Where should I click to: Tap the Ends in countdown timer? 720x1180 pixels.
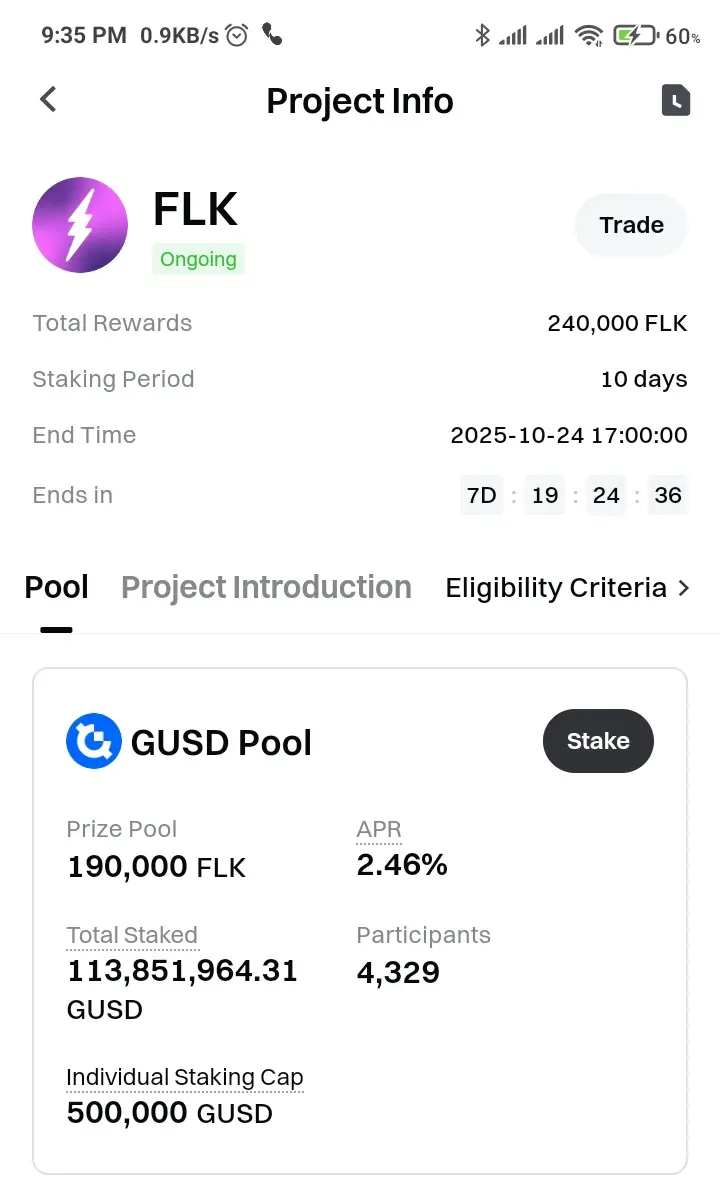pyautogui.click(x=574, y=495)
